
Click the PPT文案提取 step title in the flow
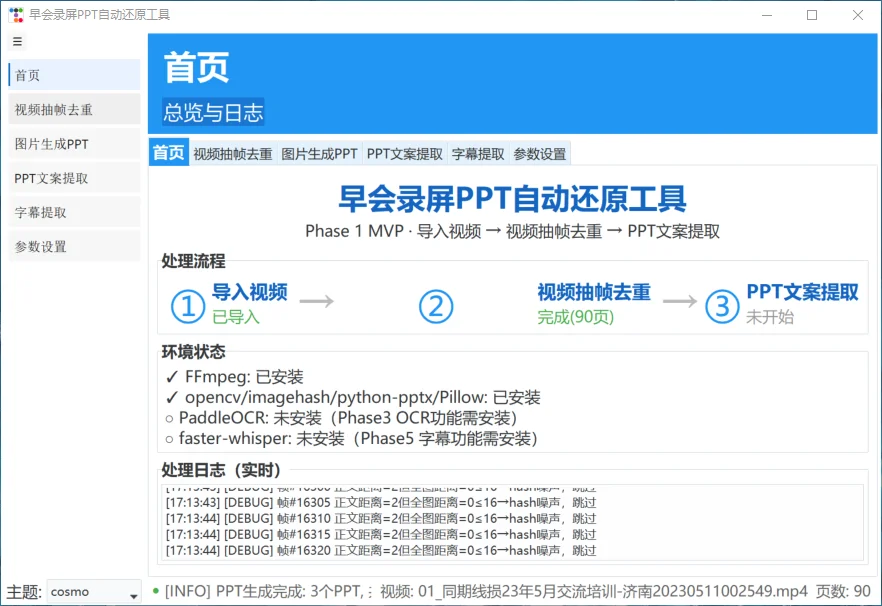click(803, 292)
